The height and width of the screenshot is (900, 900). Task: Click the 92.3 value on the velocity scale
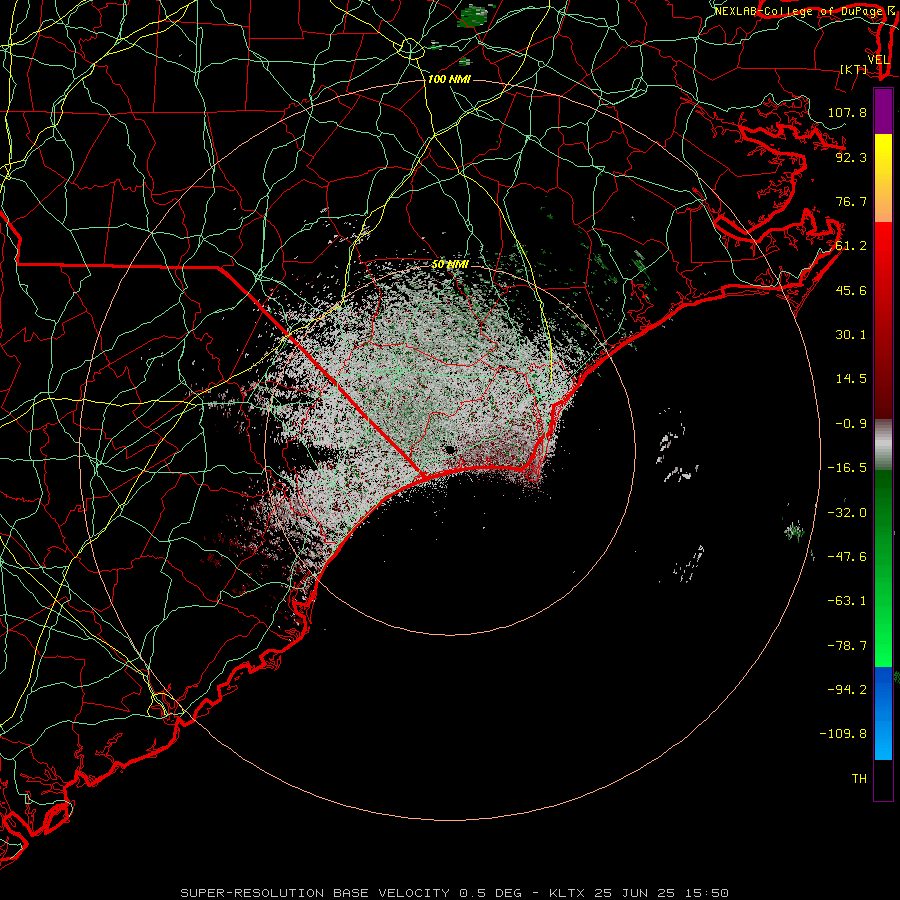coord(851,157)
